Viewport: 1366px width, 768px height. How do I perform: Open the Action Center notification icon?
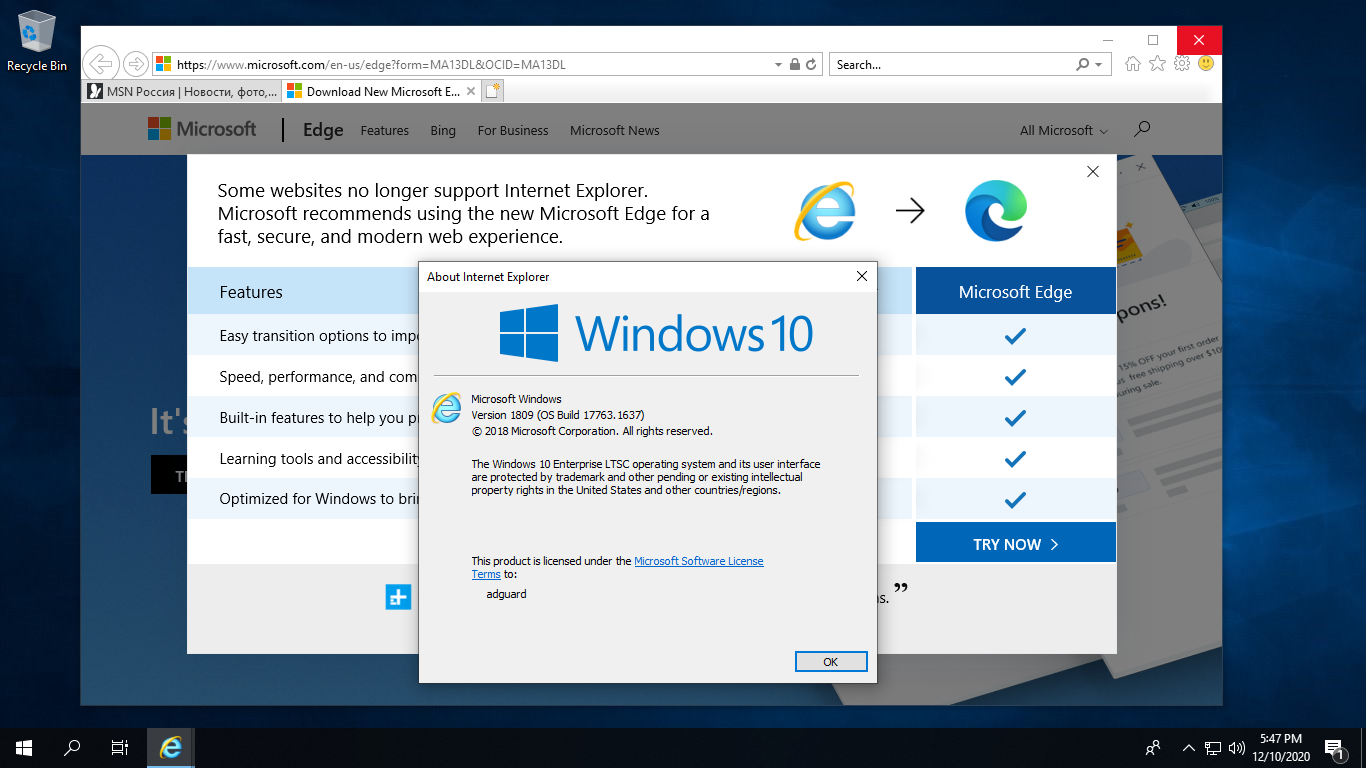point(1333,747)
